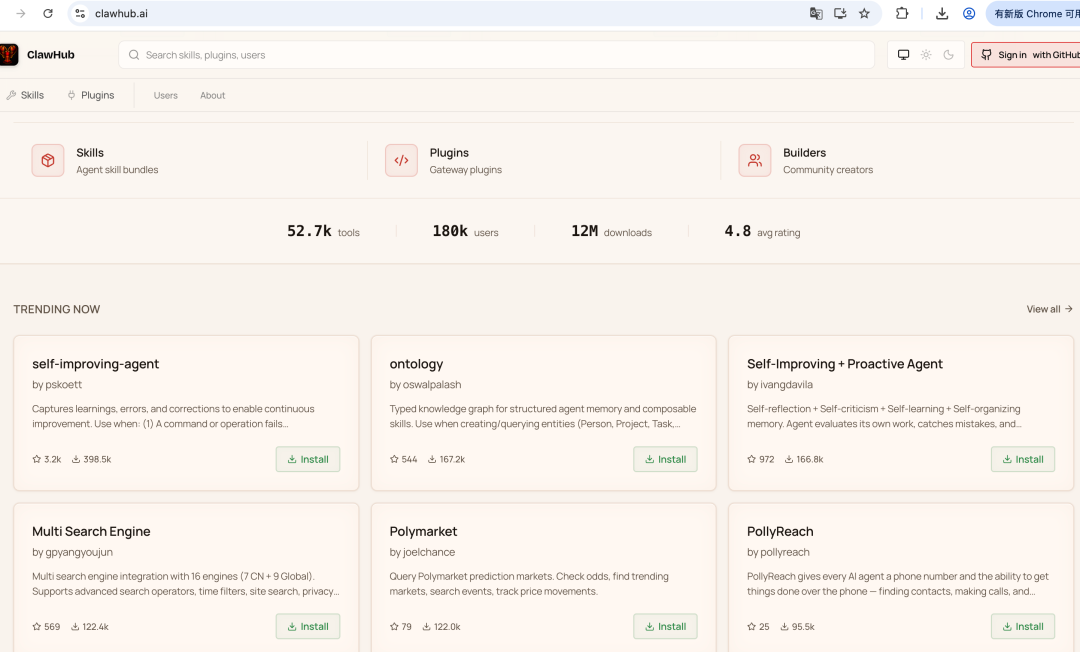Open the Skills nav tab
The image size is (1080, 652).
pos(25,95)
